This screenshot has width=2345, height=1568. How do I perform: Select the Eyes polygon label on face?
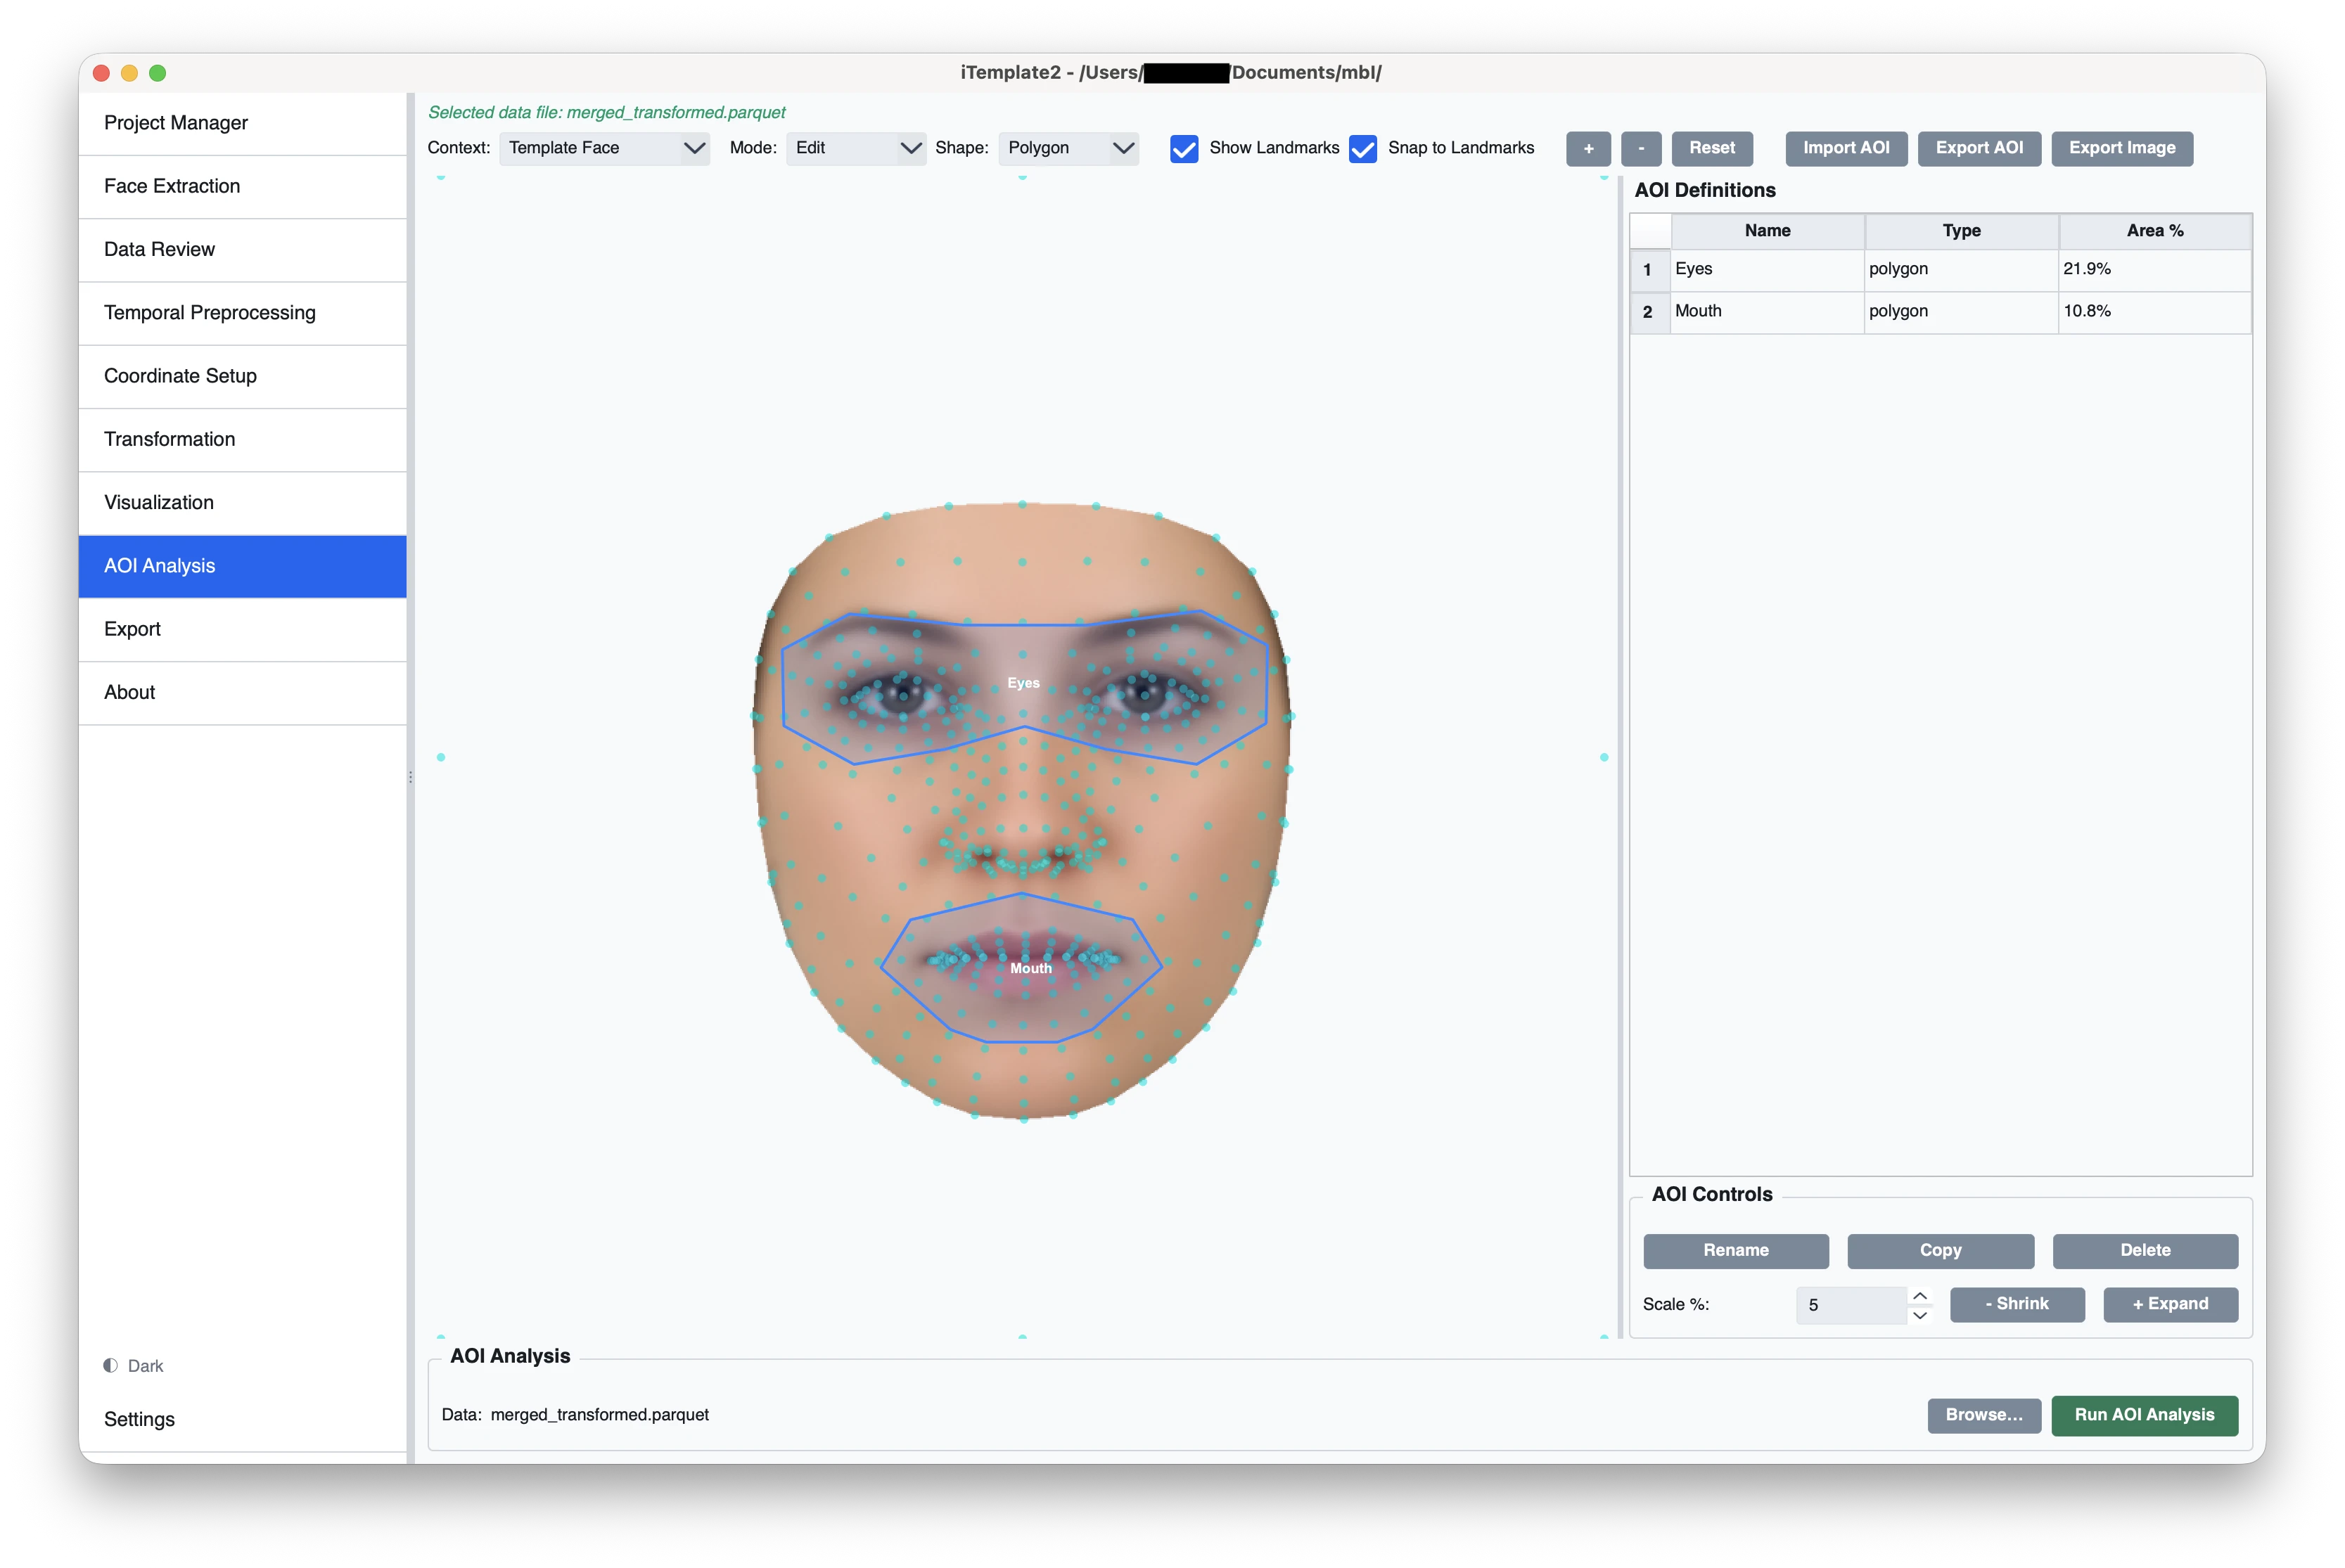tap(1023, 683)
